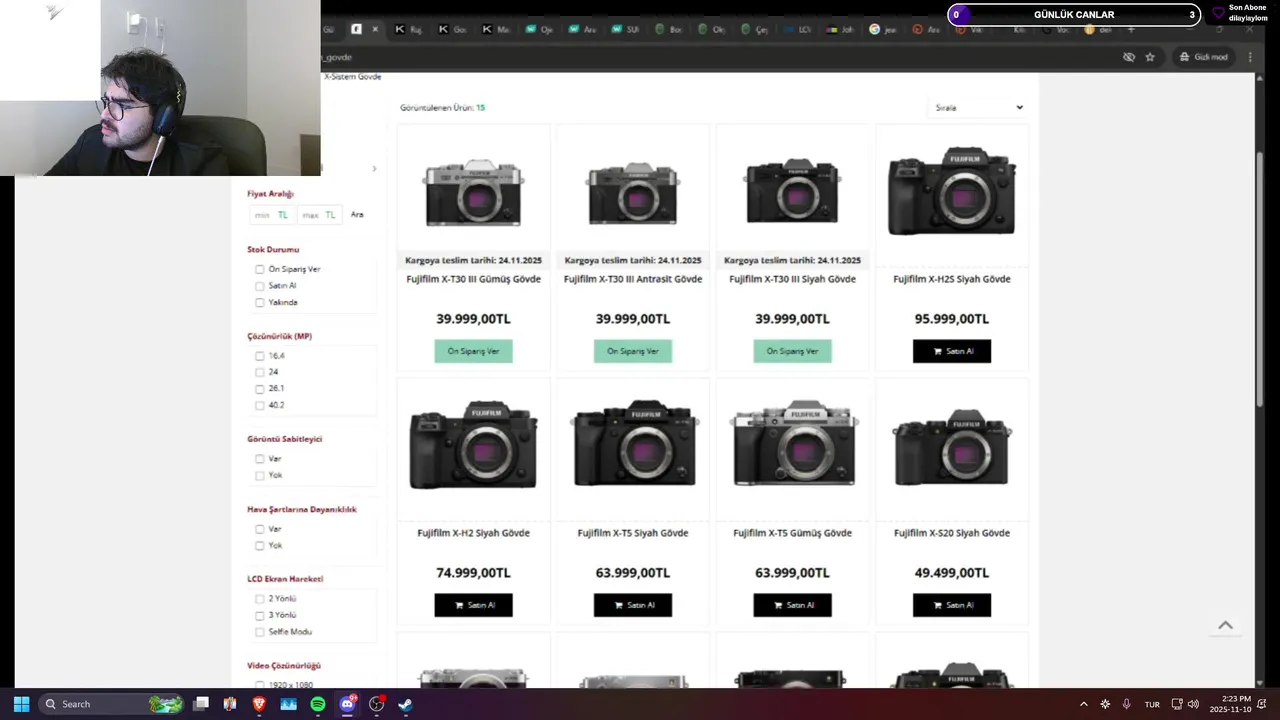Image resolution: width=1280 pixels, height=720 pixels.
Task: Click the X-T5 Siyah camera thumbnail
Action: coord(633,443)
